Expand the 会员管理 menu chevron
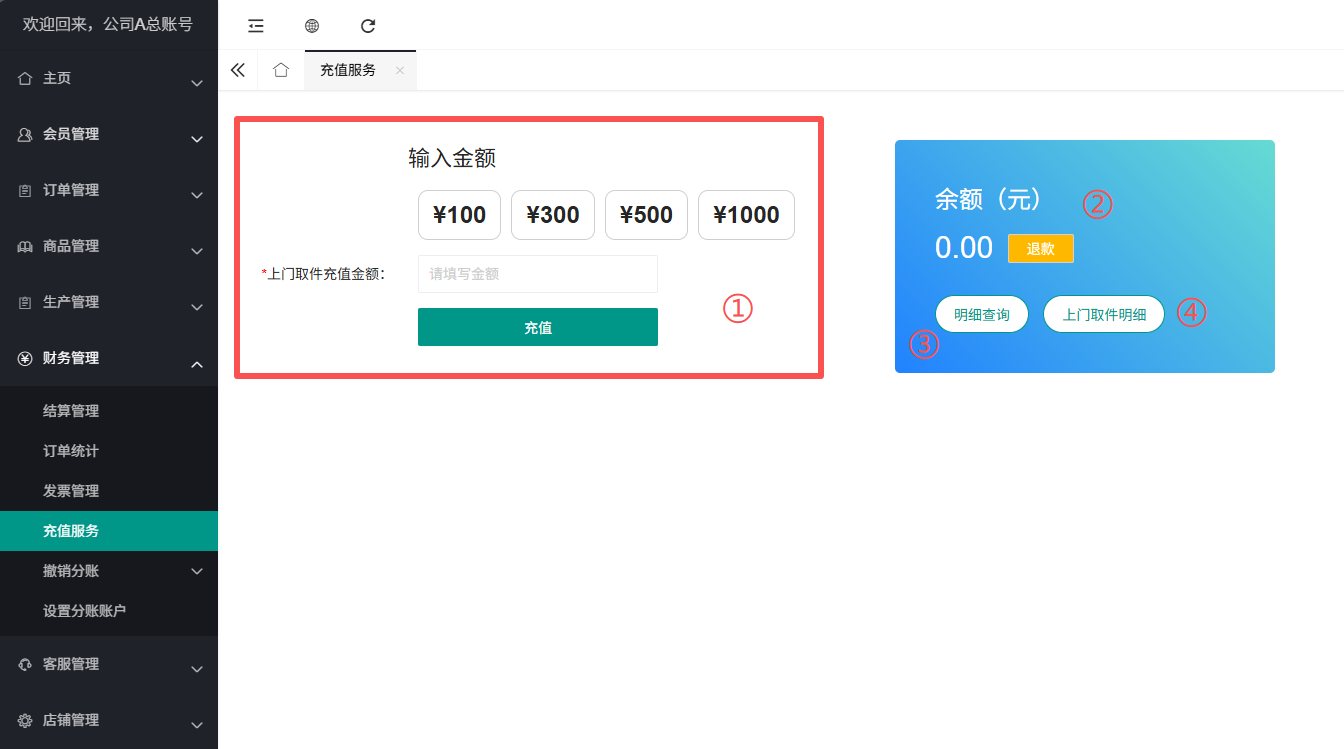 point(197,139)
